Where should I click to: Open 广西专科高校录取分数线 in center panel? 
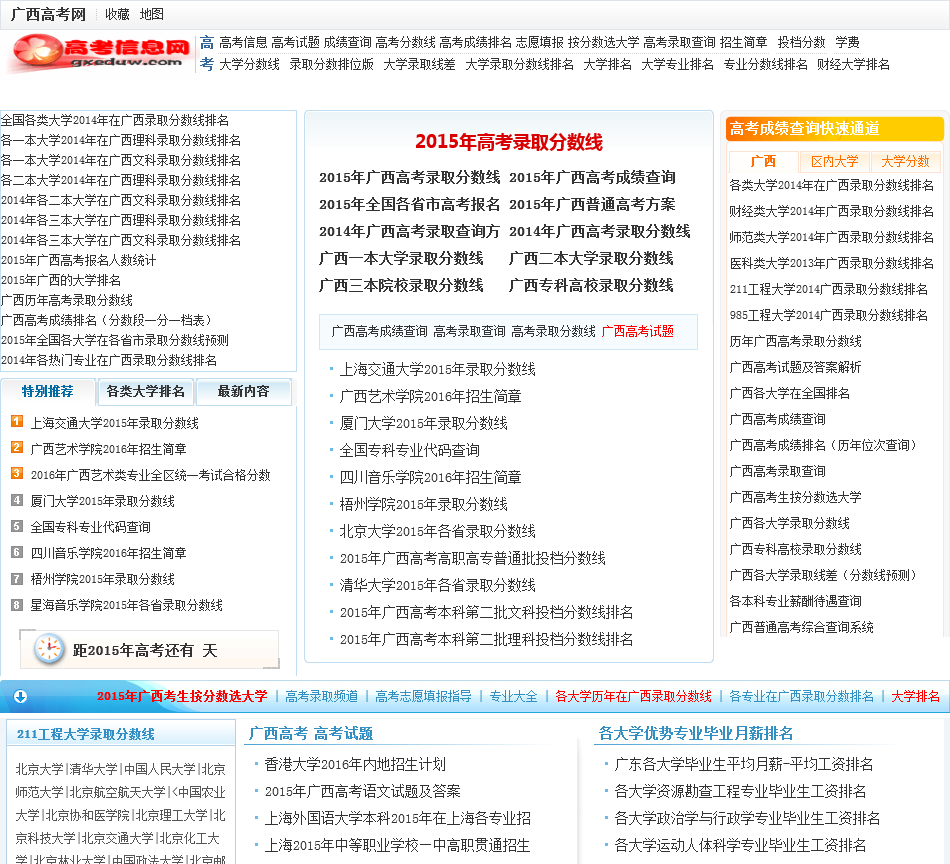(x=591, y=285)
